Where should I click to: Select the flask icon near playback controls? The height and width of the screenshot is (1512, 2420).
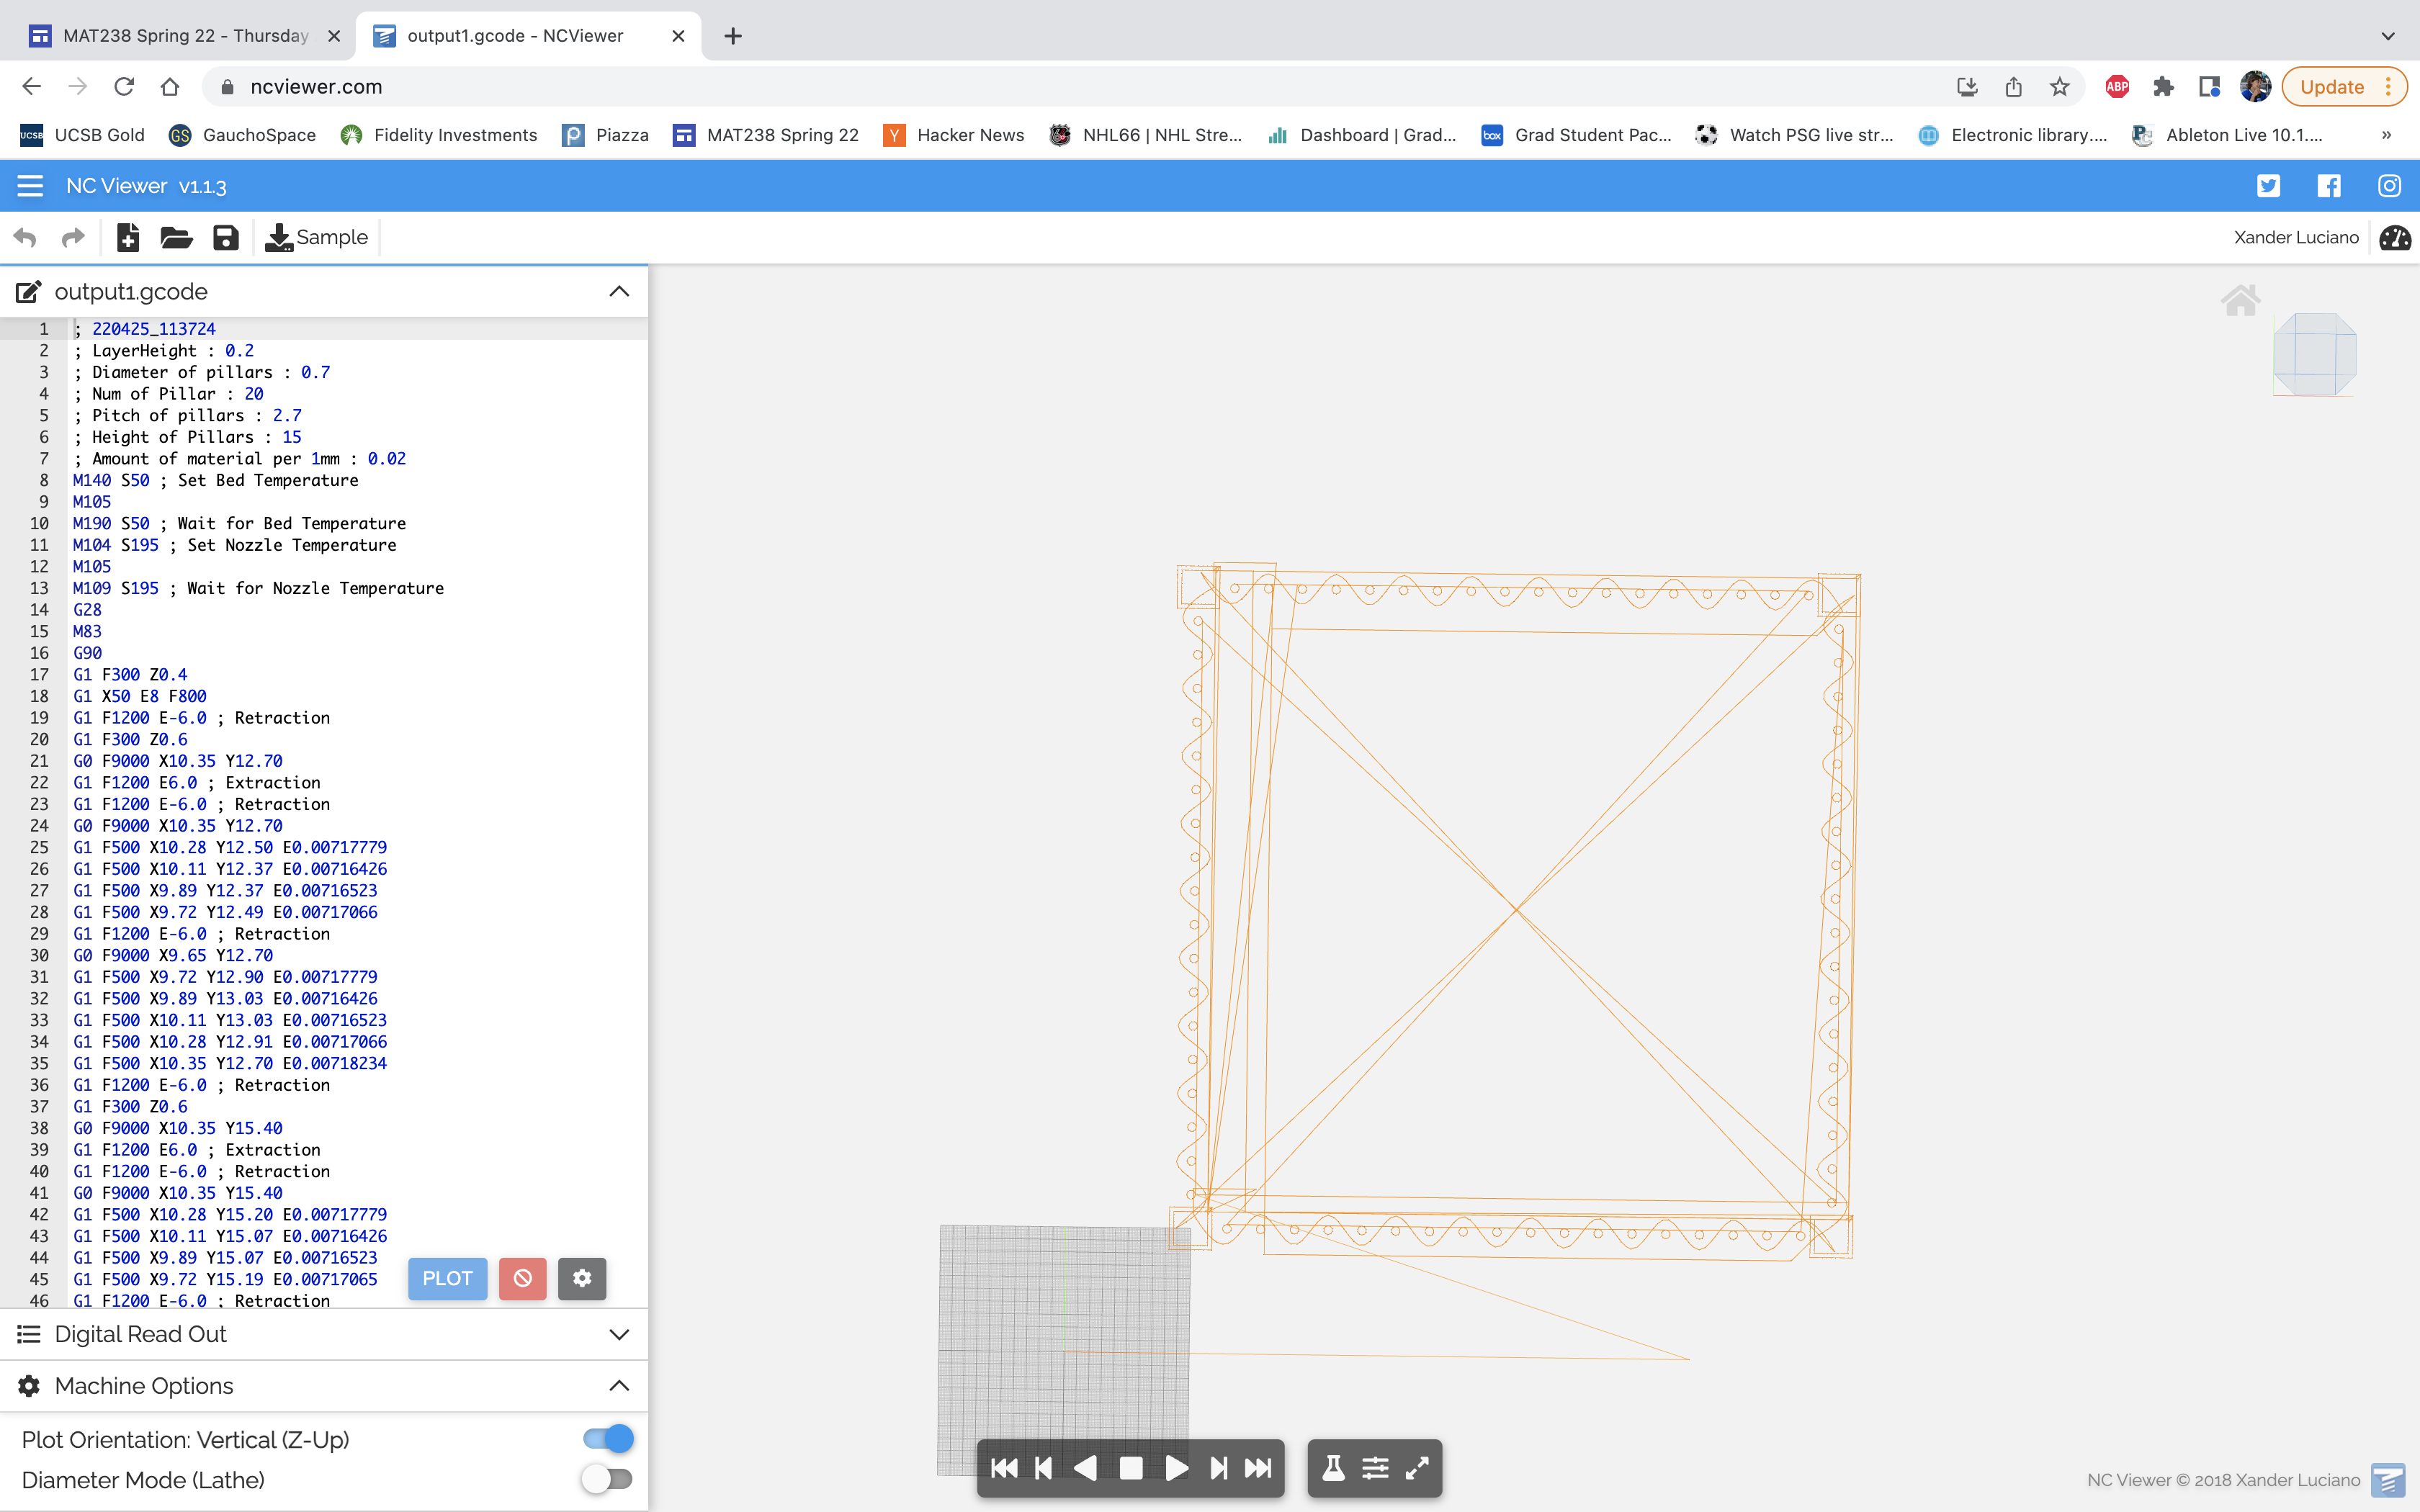(x=1334, y=1468)
